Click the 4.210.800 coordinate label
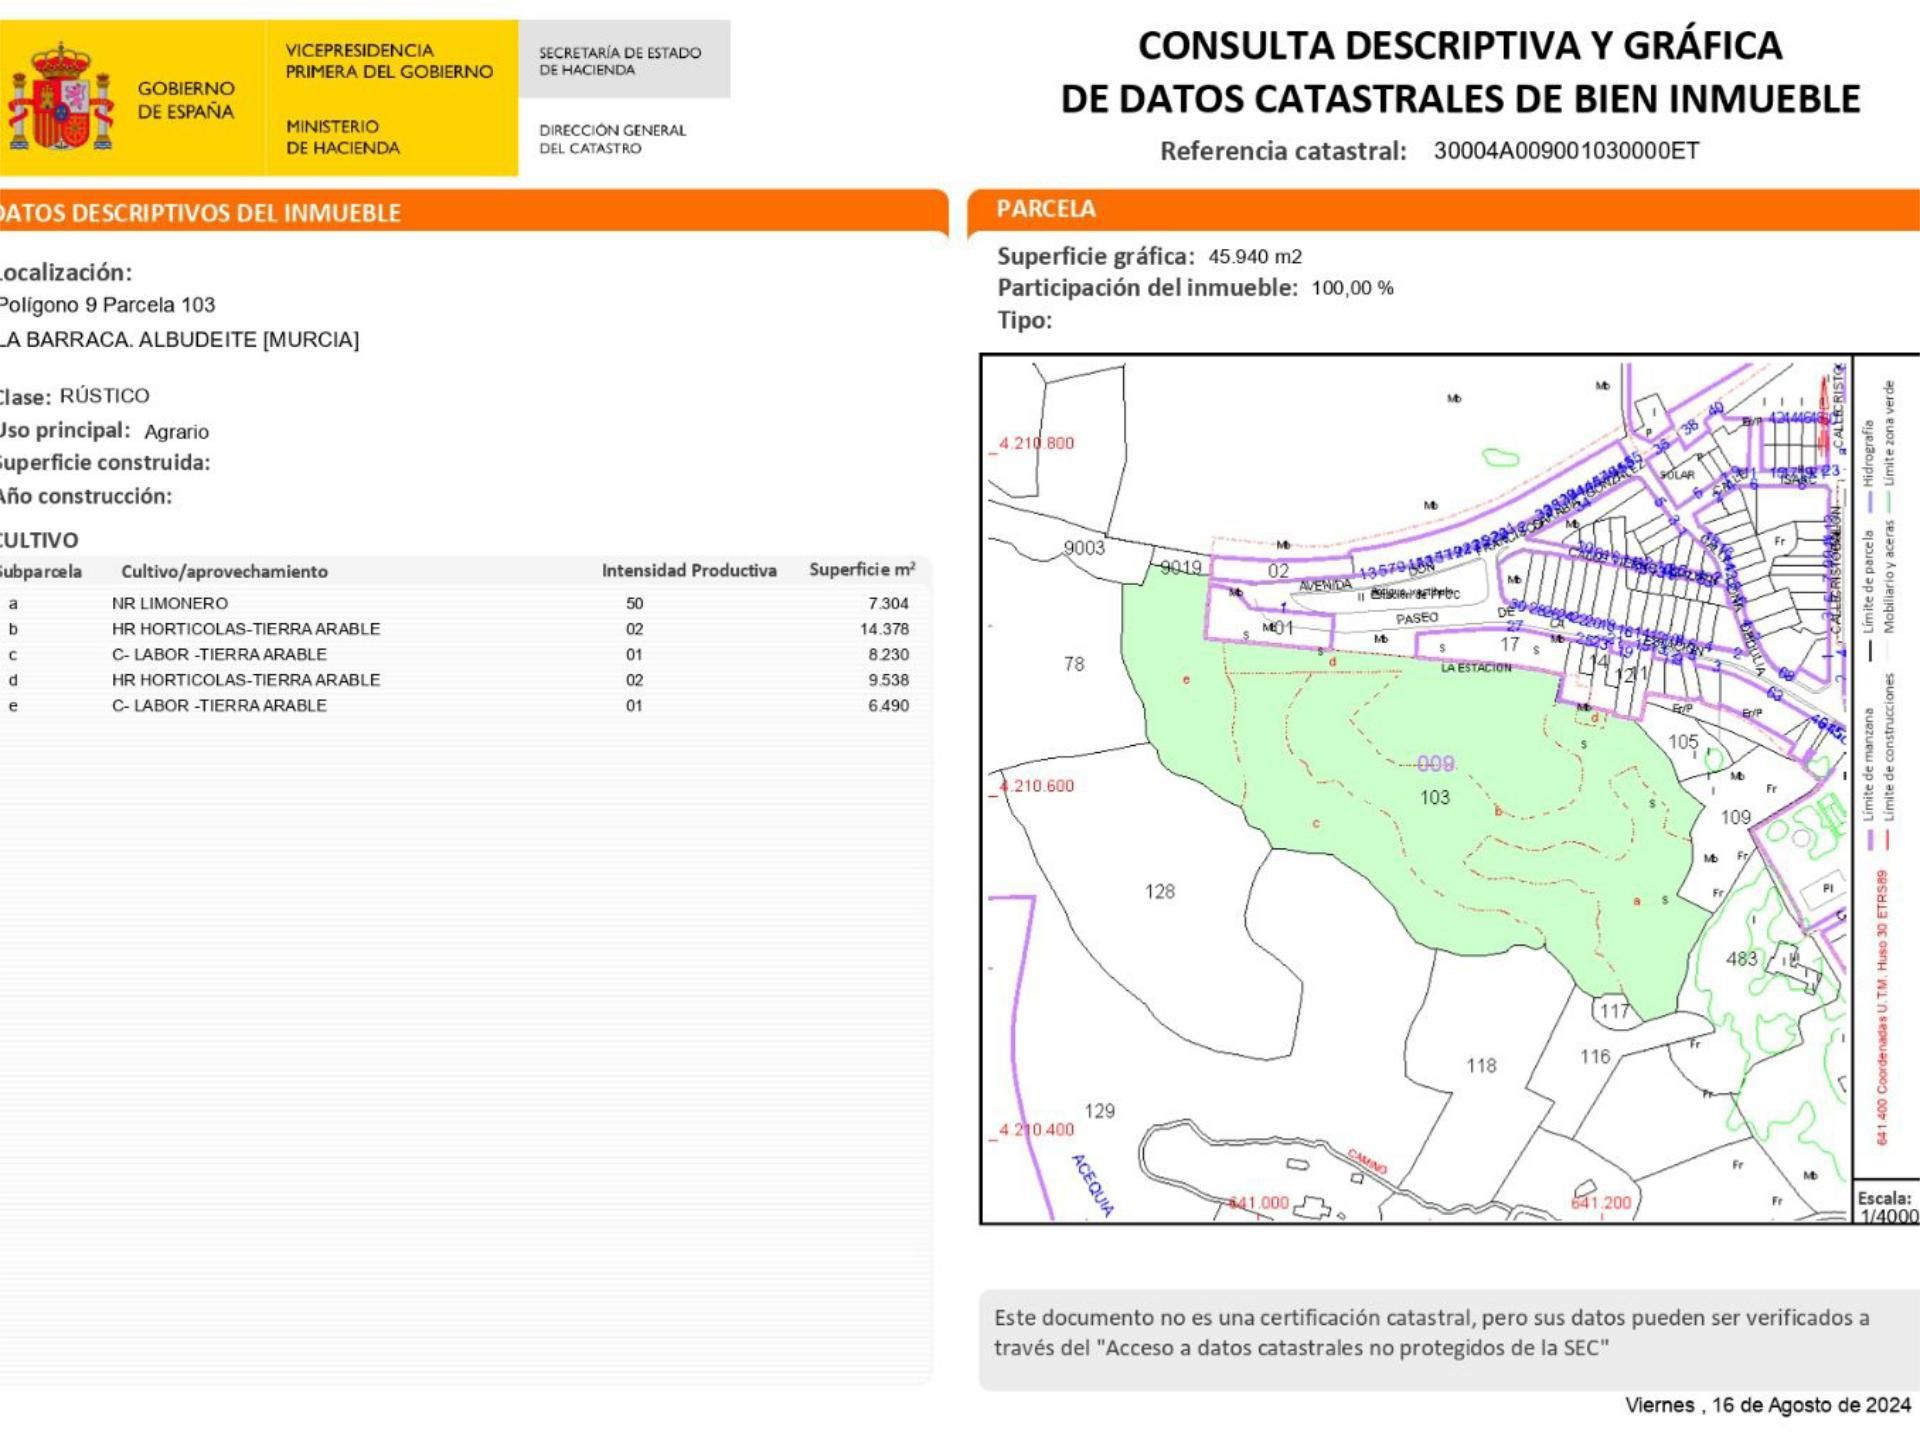This screenshot has height=1440, width=1920. pos(1036,443)
